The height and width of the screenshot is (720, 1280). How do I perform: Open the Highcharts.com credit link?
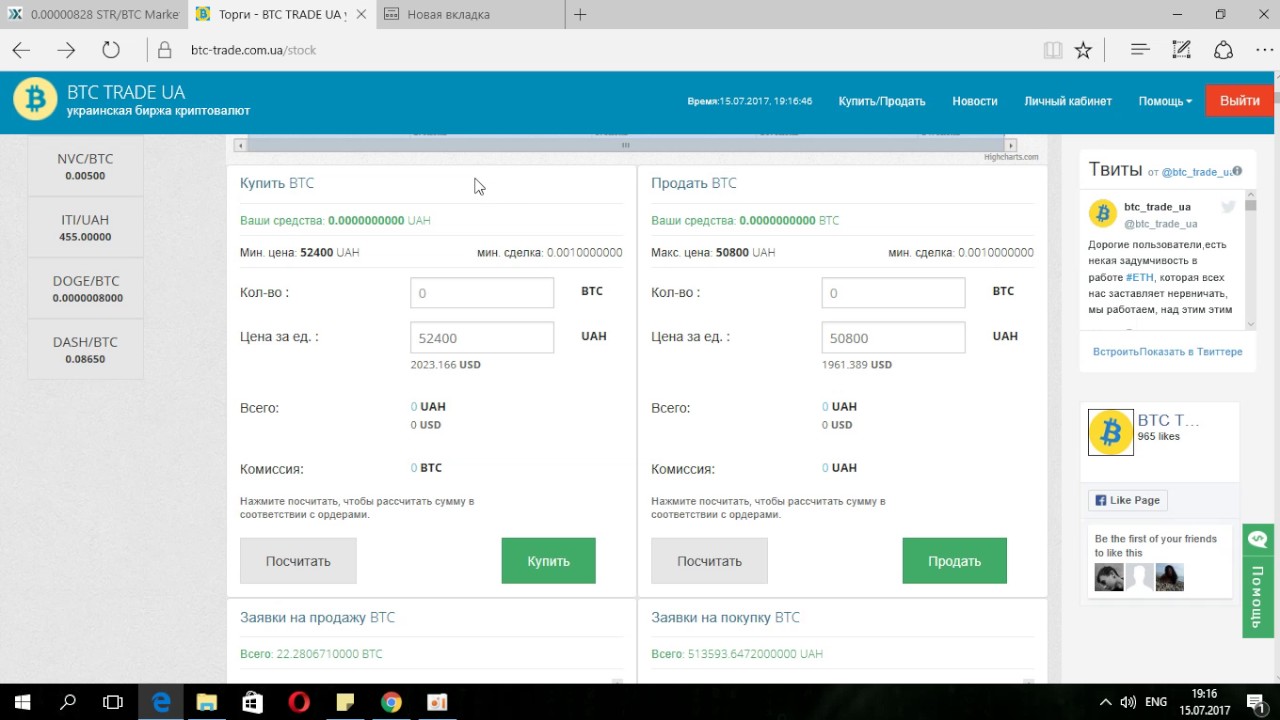click(x=1011, y=157)
